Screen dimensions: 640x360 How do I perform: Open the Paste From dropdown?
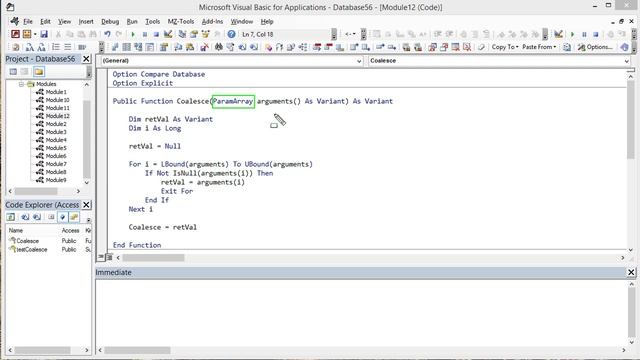[x=539, y=47]
